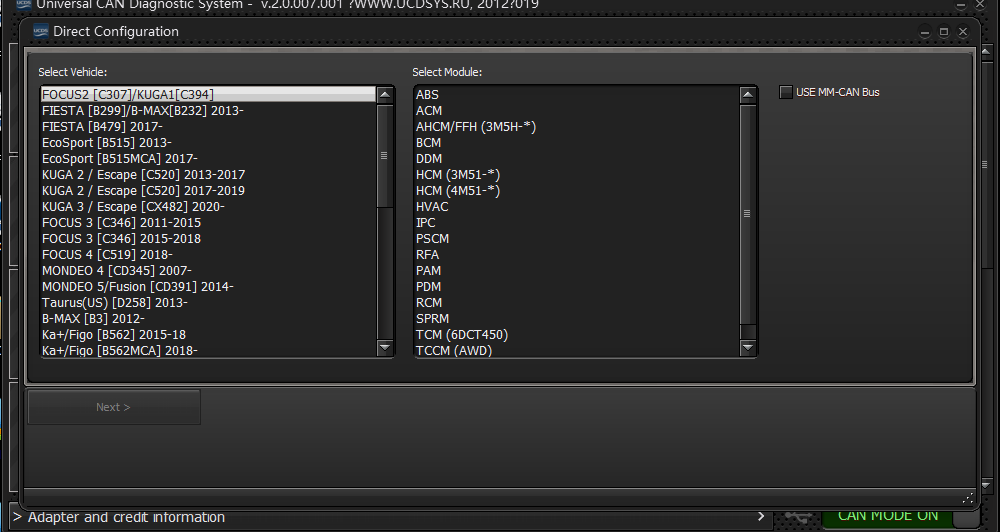Viewport: 1000px width, 532px height.
Task: Minimize the main Universal CAN Diagnostic window
Action: pyautogui.click(x=960, y=5)
